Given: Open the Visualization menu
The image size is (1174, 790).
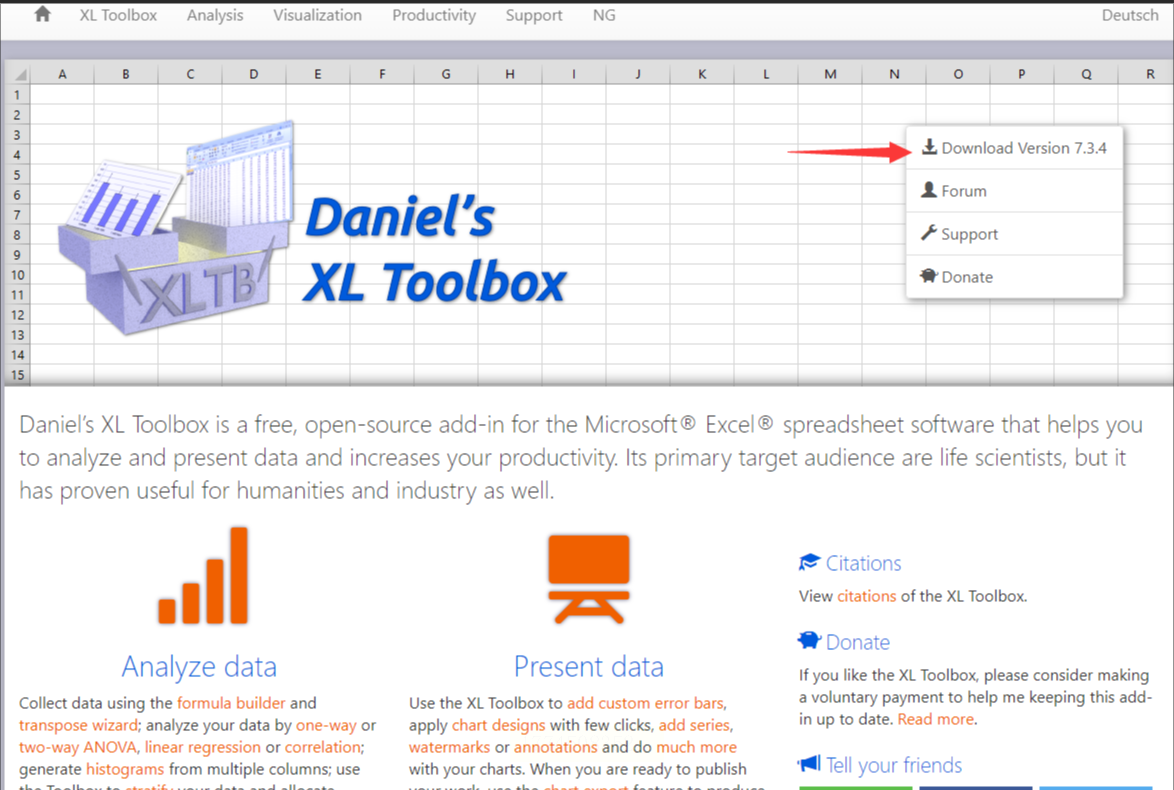Looking at the screenshot, I should pos(317,15).
